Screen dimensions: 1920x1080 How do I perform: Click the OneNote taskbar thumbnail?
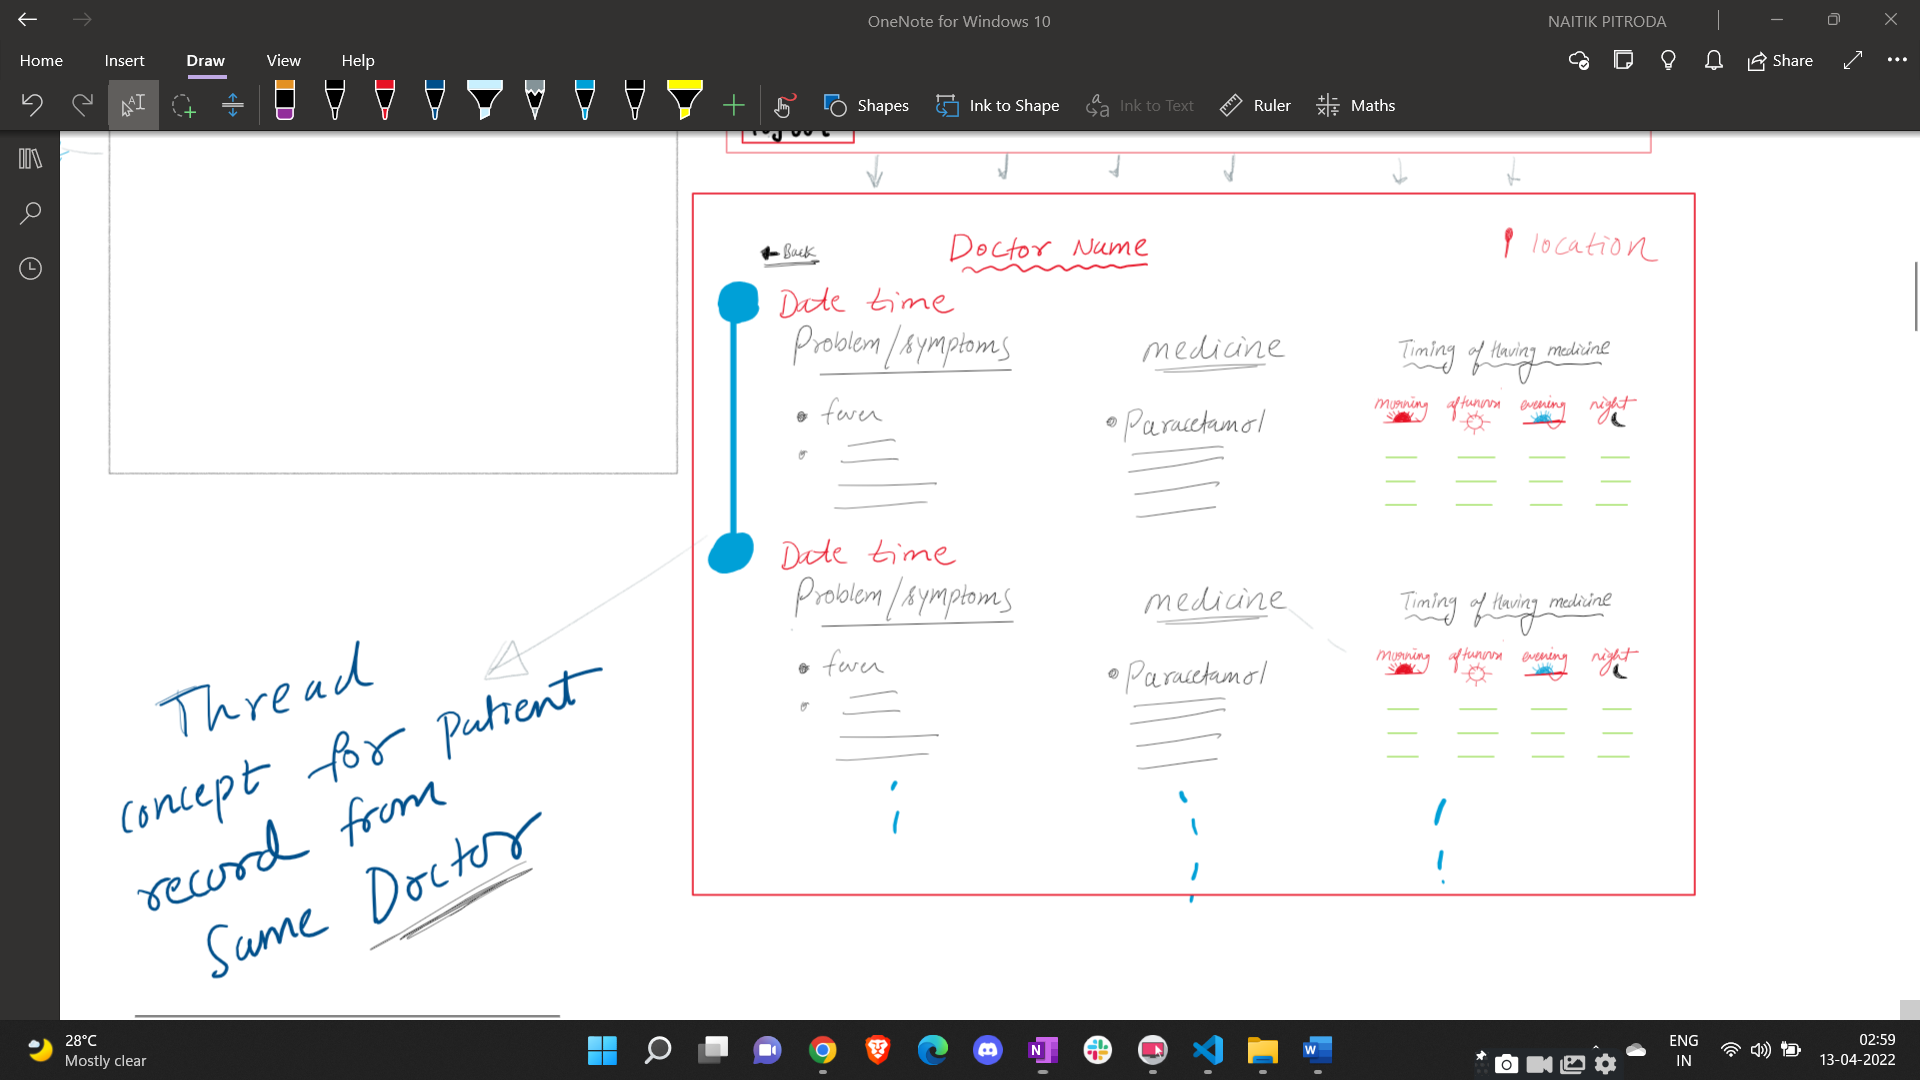(x=1042, y=1050)
